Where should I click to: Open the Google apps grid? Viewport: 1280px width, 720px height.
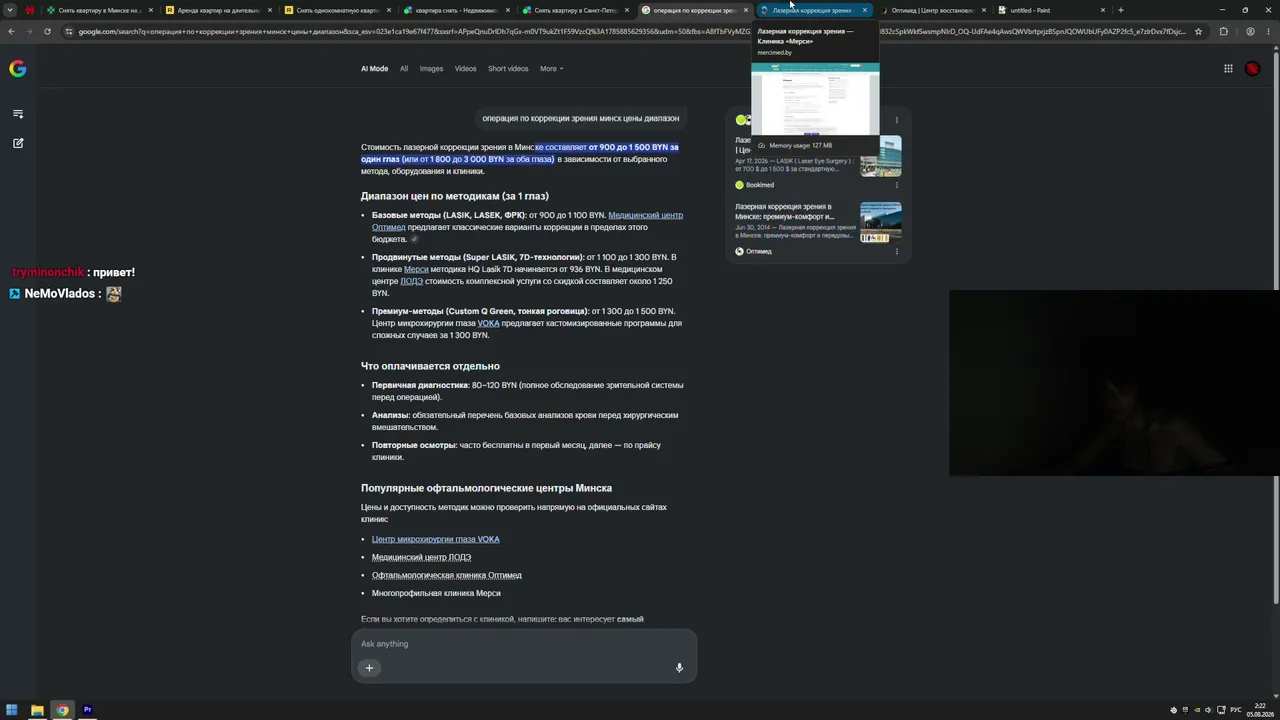1228,69
